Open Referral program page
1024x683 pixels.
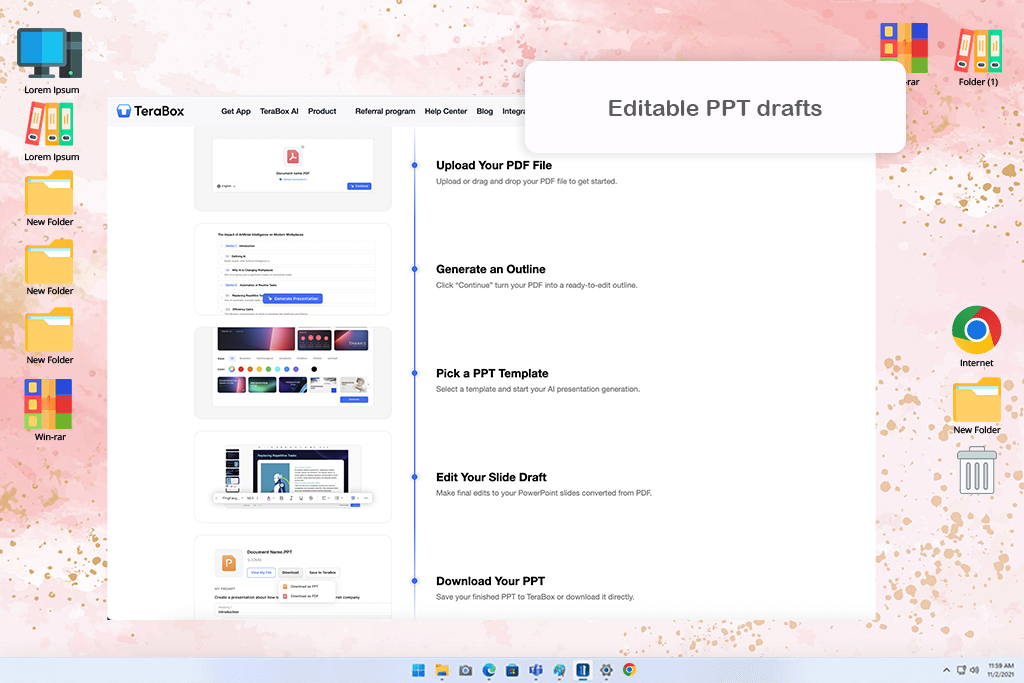[385, 112]
